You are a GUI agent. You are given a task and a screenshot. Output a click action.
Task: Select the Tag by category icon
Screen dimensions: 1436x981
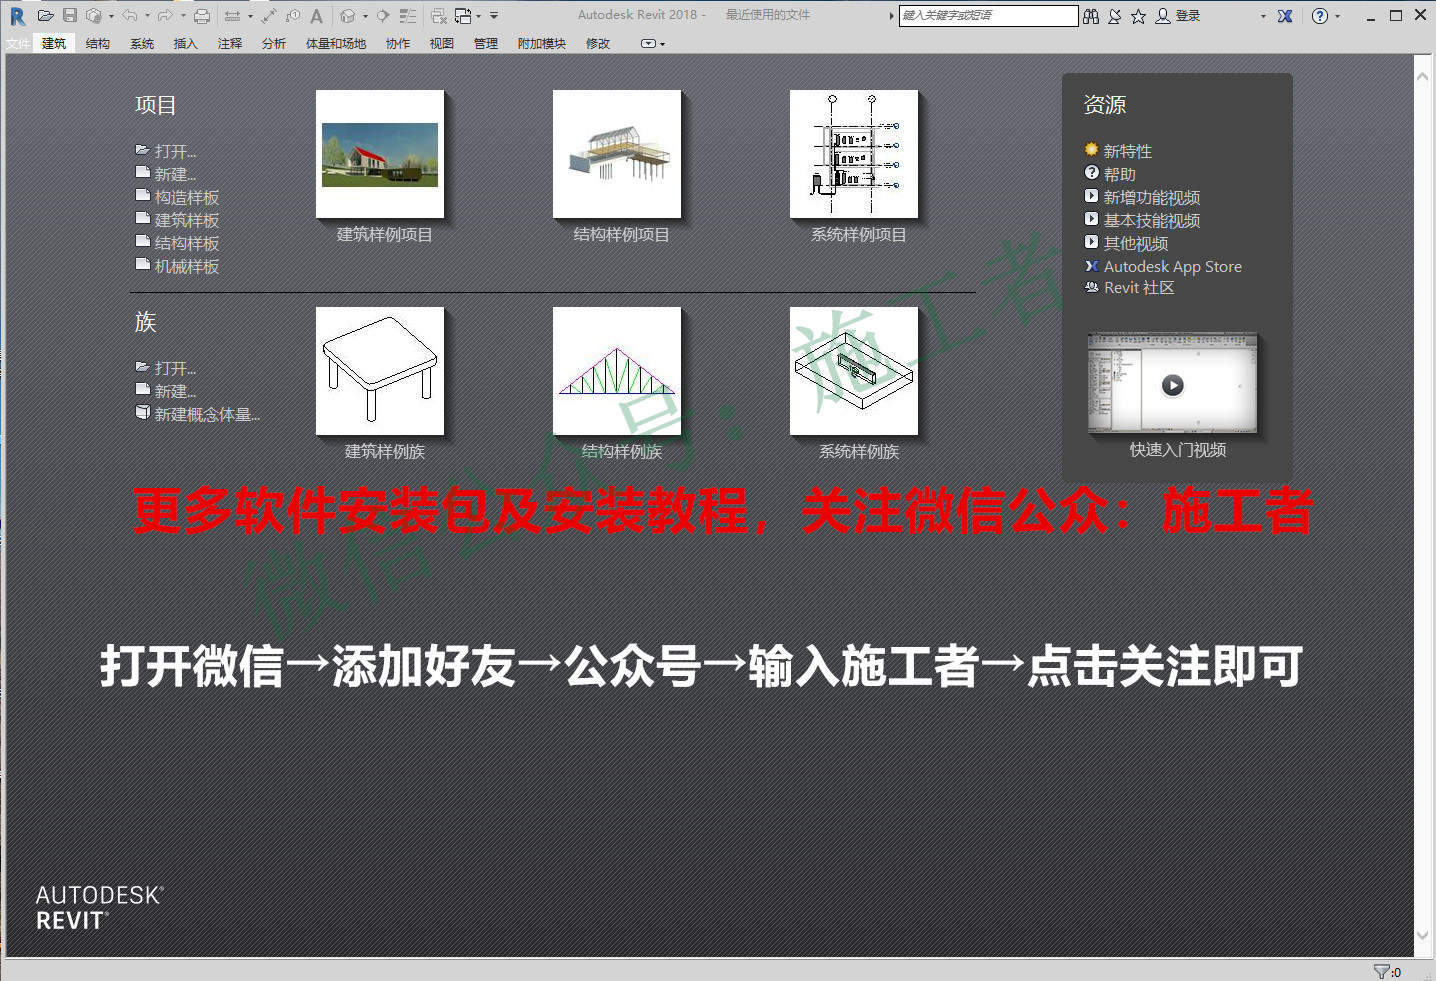pyautogui.click(x=293, y=16)
